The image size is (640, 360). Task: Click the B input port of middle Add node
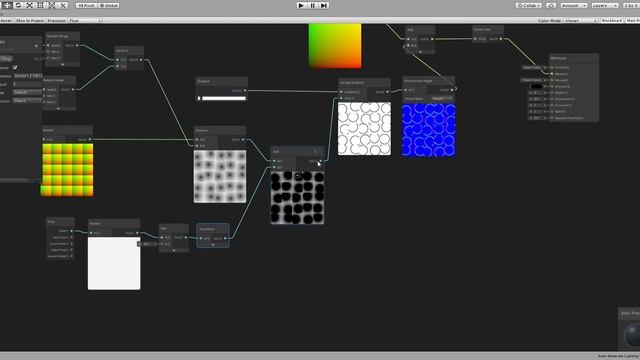point(274,167)
